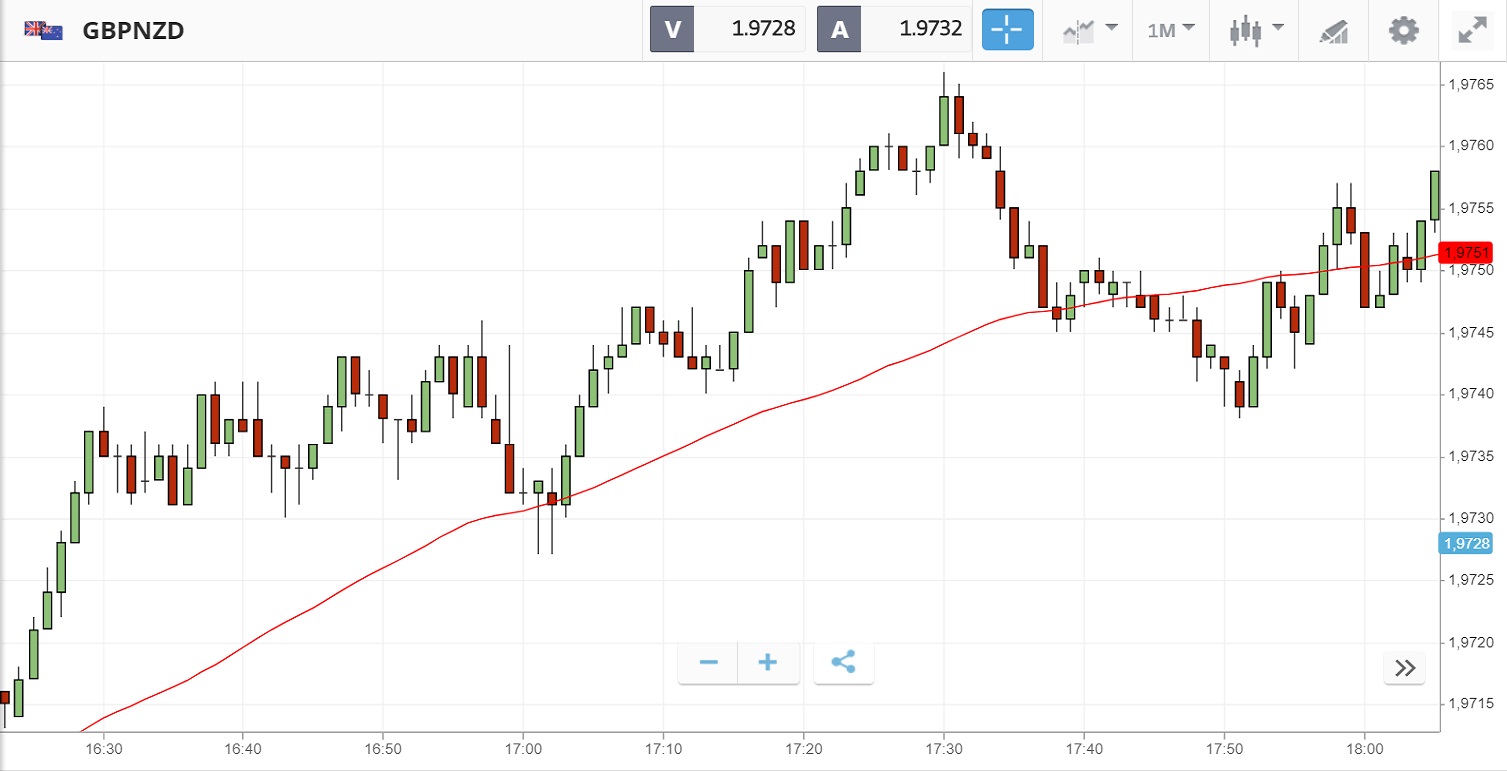The width and height of the screenshot is (1507, 771).
Task: Open the compare chart dropdown
Action: pos(1089,30)
